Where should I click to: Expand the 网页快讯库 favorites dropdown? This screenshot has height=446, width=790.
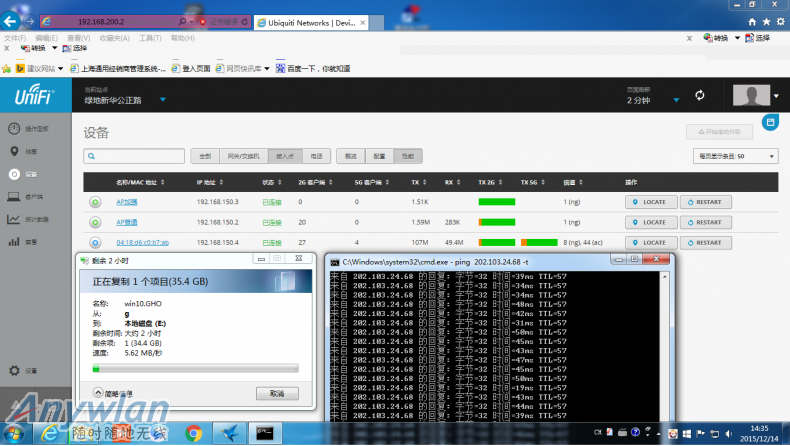click(267, 69)
